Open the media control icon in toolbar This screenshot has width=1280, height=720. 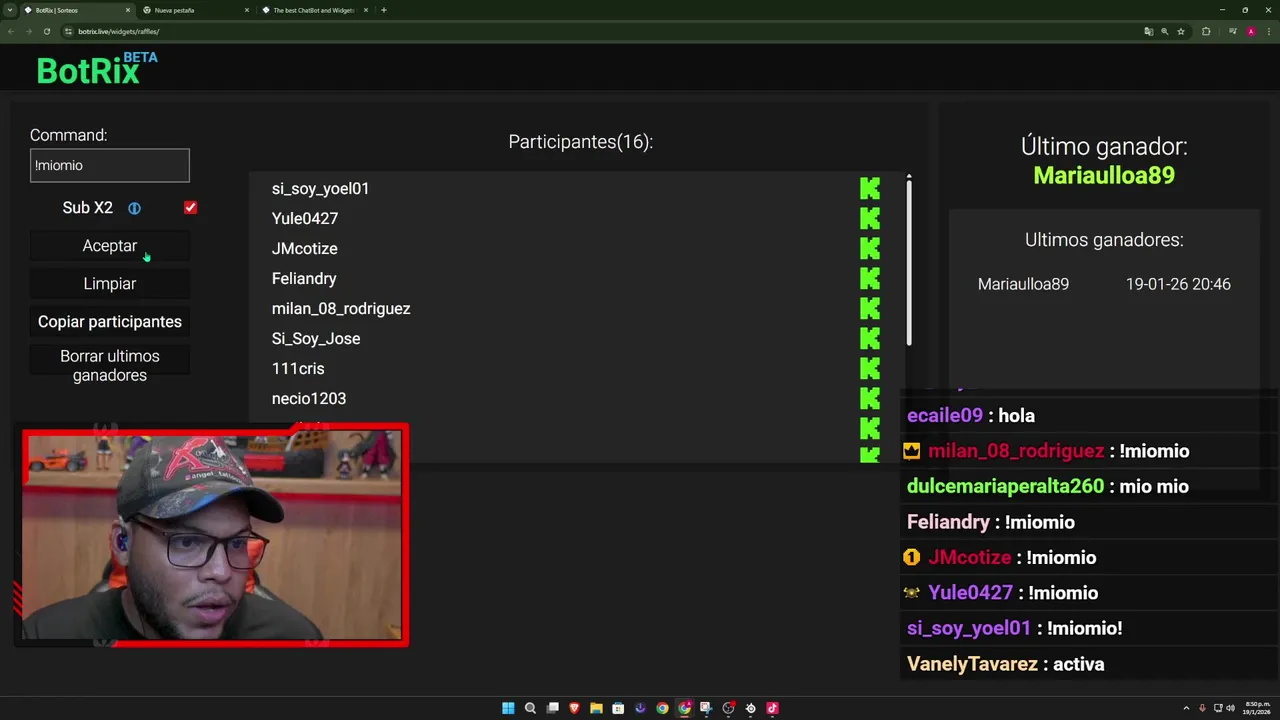[x=1233, y=31]
